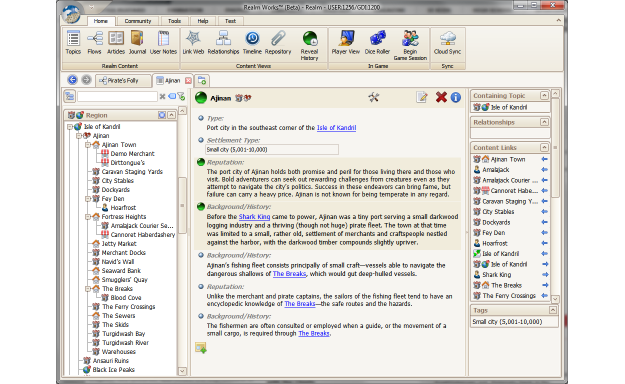Begin Game Session
Viewport: 625px width, 384px height.
coord(410,45)
